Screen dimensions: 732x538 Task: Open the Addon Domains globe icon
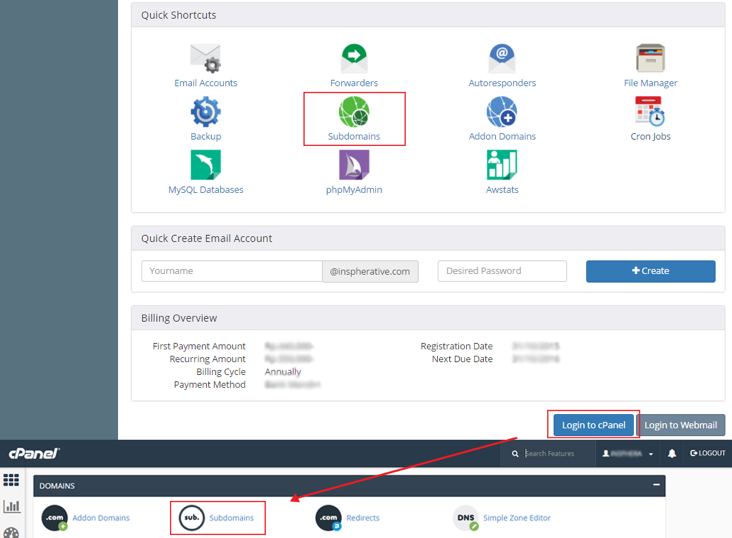point(502,112)
